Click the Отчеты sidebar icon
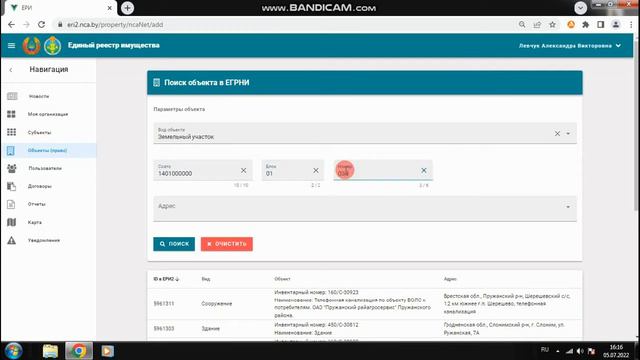Screen dimensions: 640x360 [11, 204]
